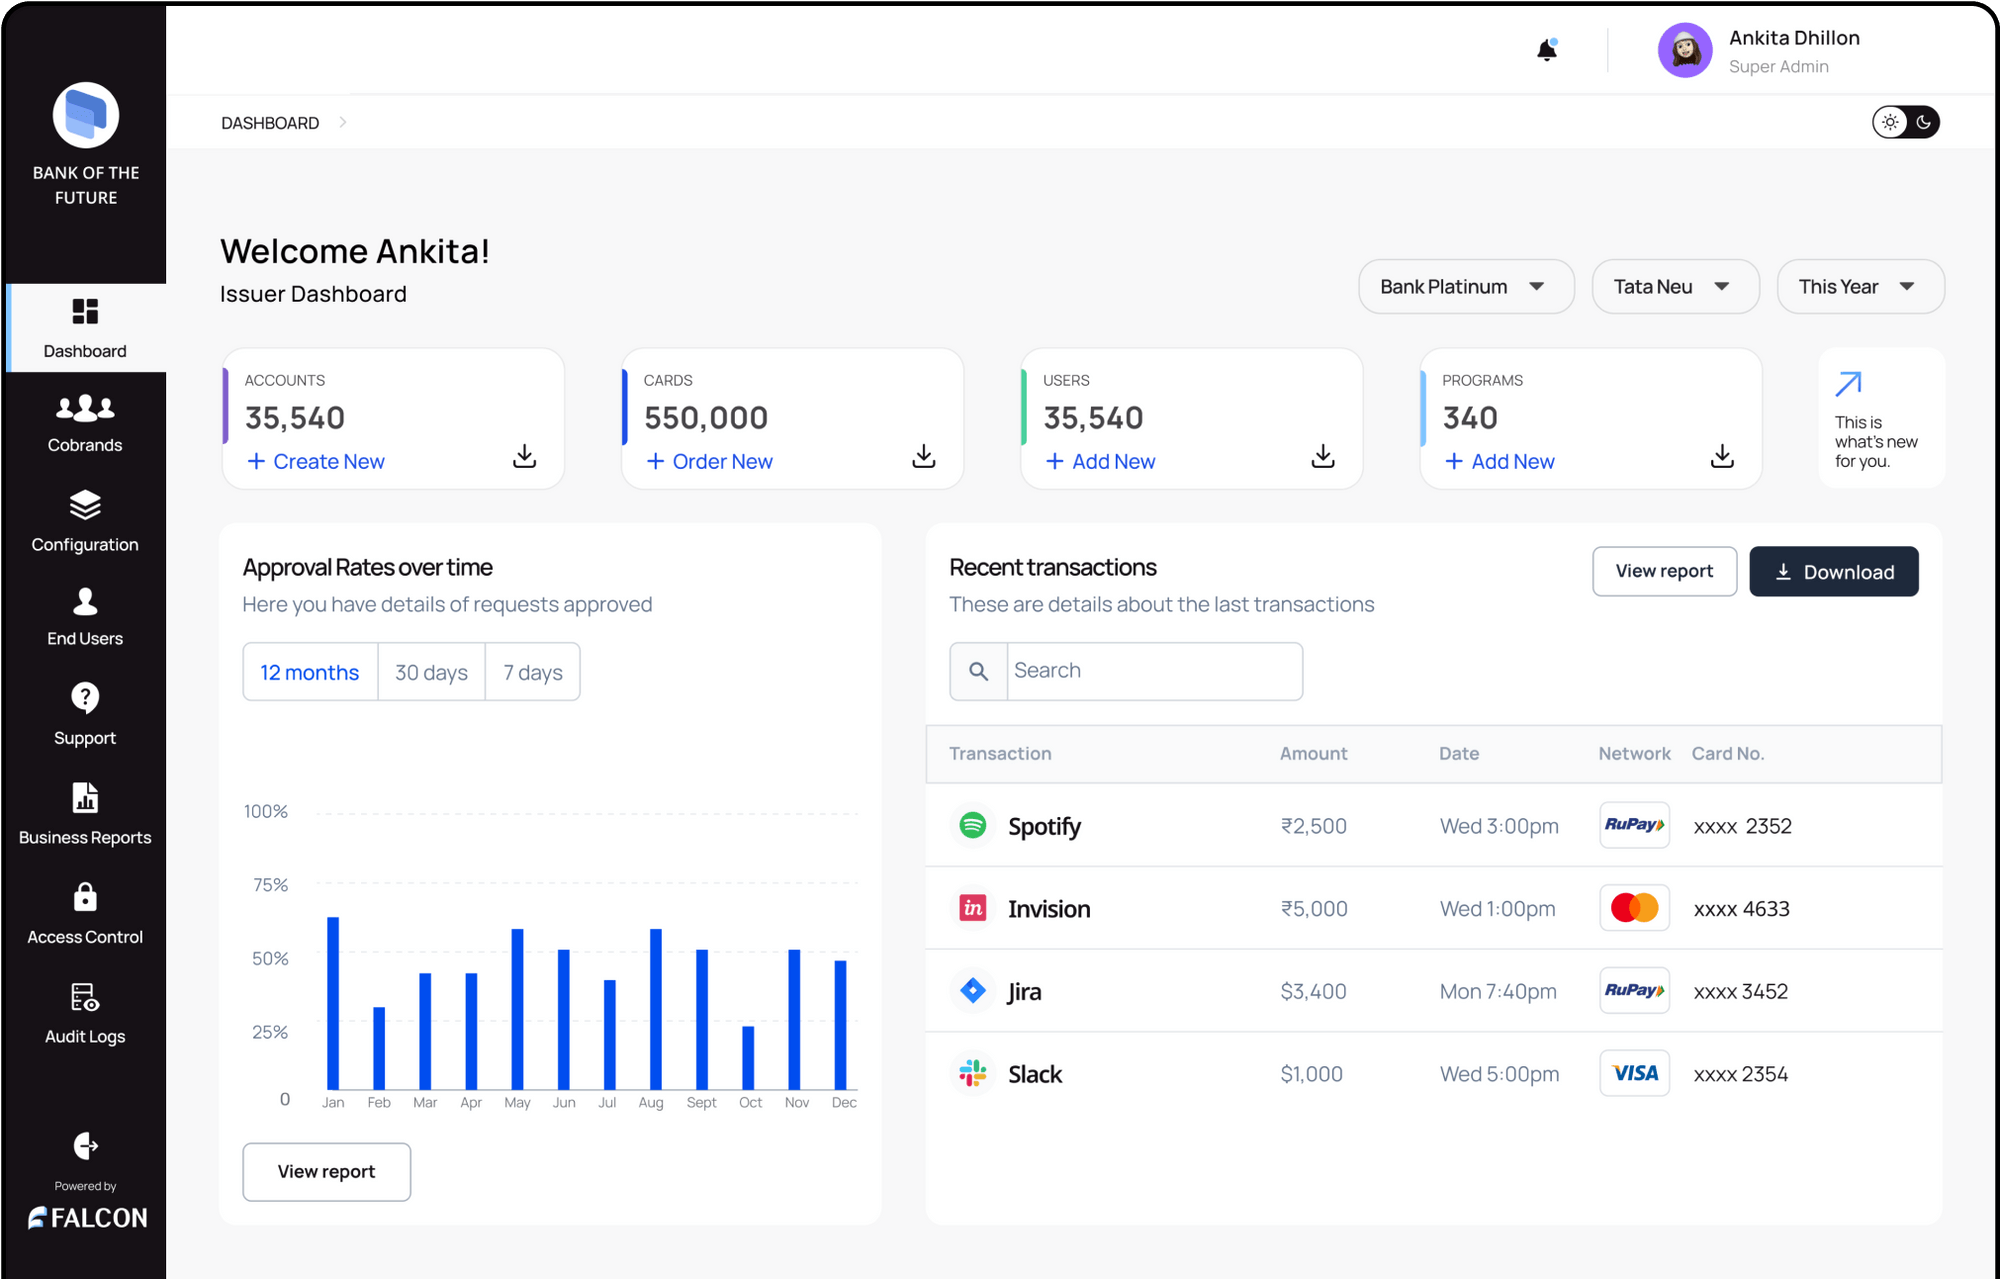Click the logout icon above Falcon
Image resolution: width=2000 pixels, height=1279 pixels.
pyautogui.click(x=85, y=1145)
